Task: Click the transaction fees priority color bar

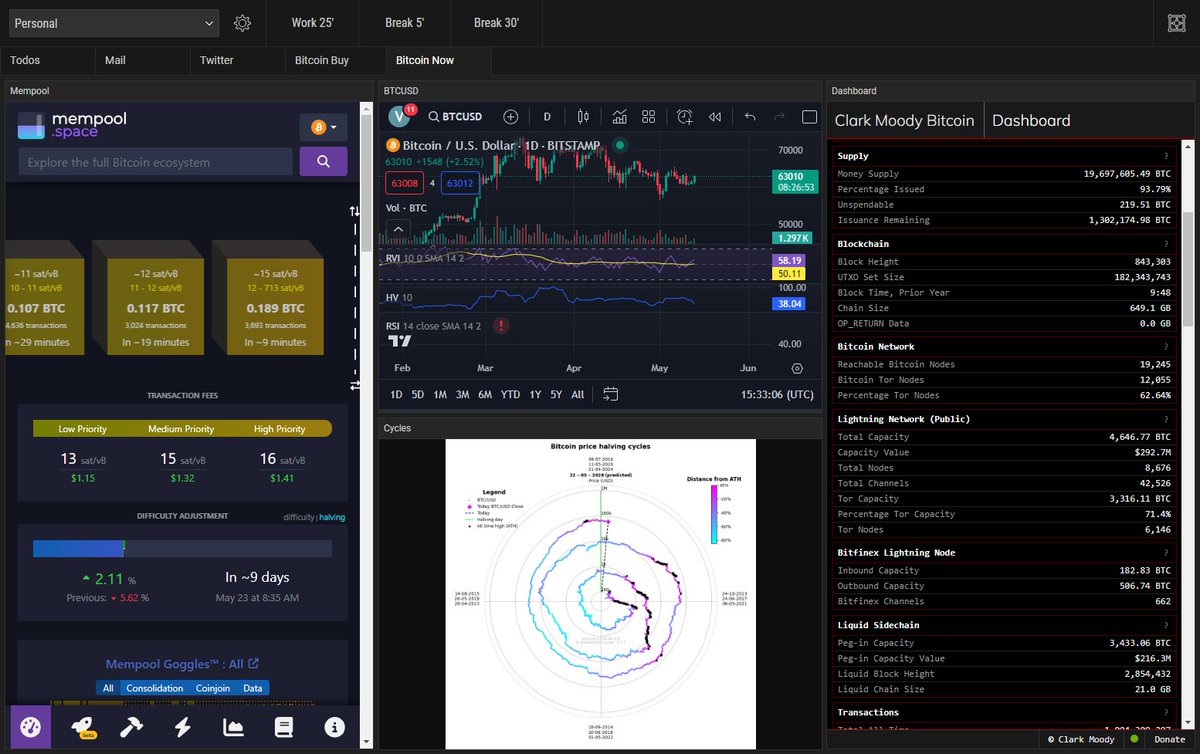Action: tap(182, 429)
